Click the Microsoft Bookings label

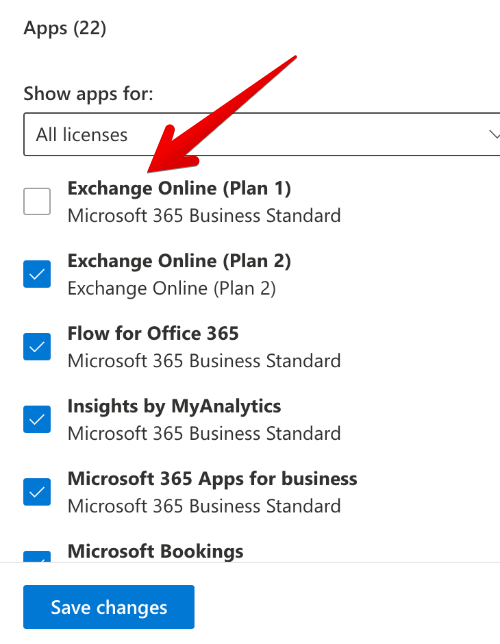pos(155,552)
